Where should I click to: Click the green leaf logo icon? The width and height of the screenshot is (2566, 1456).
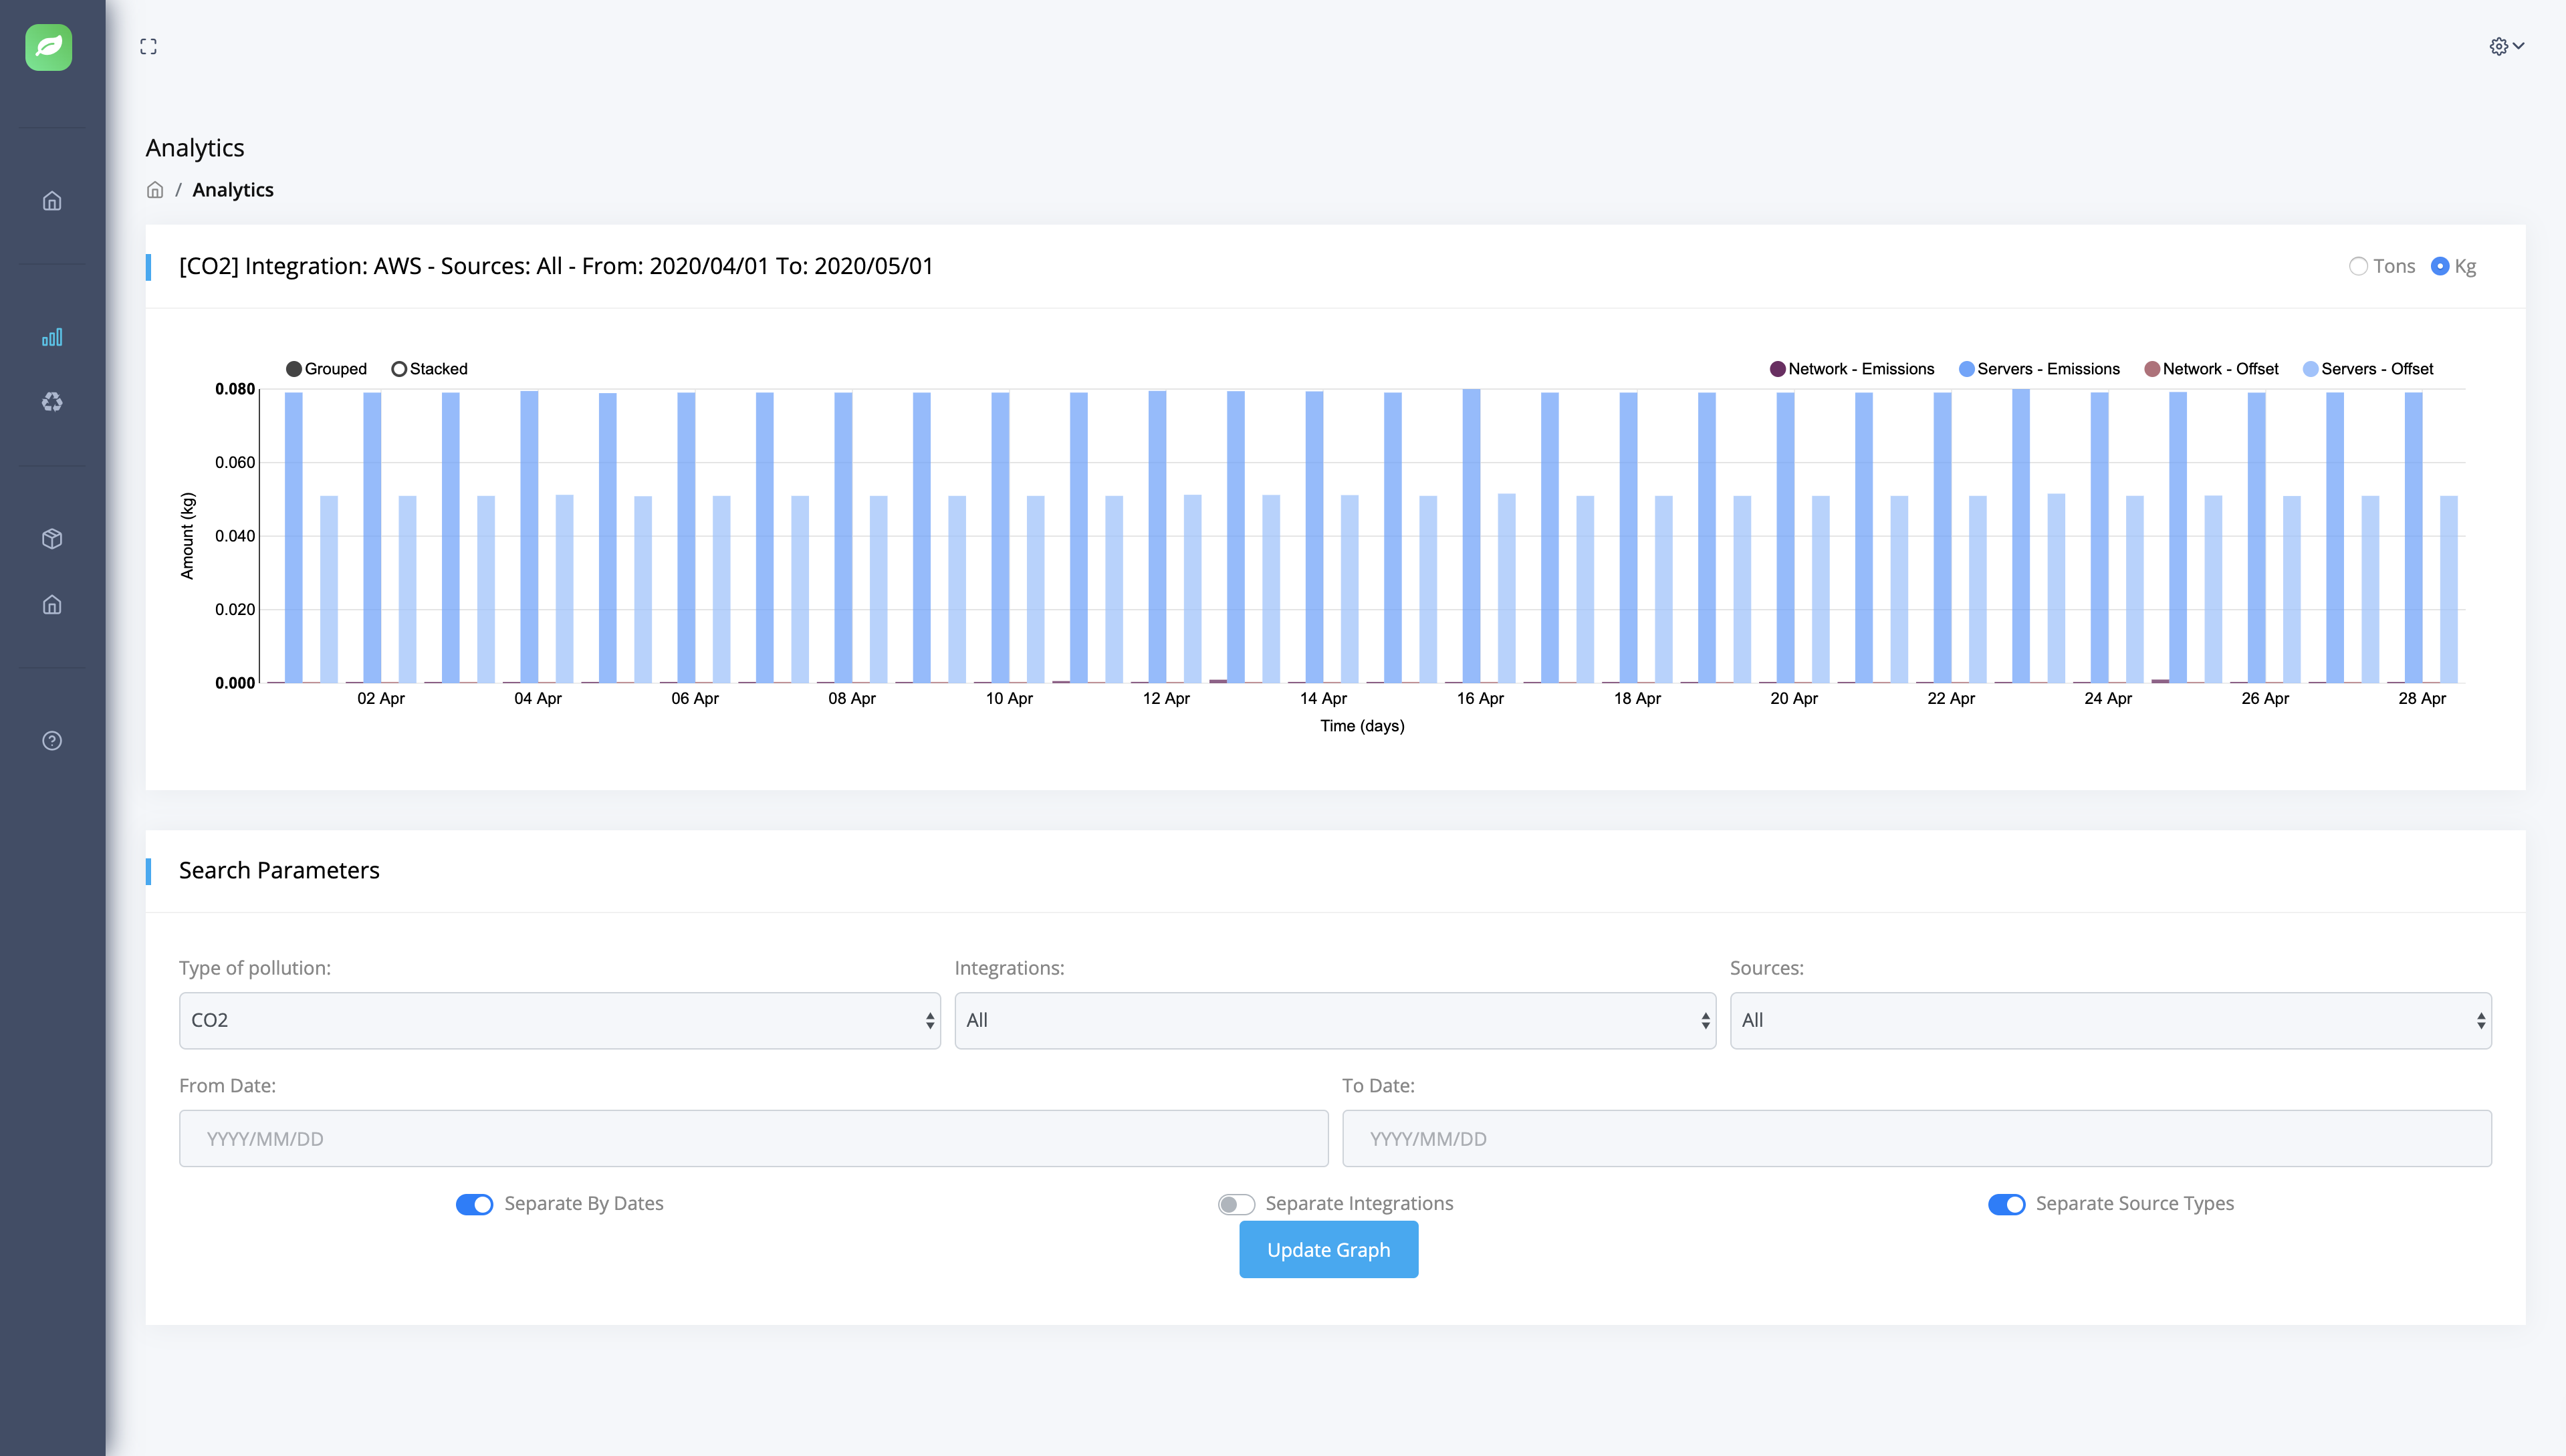(x=49, y=47)
